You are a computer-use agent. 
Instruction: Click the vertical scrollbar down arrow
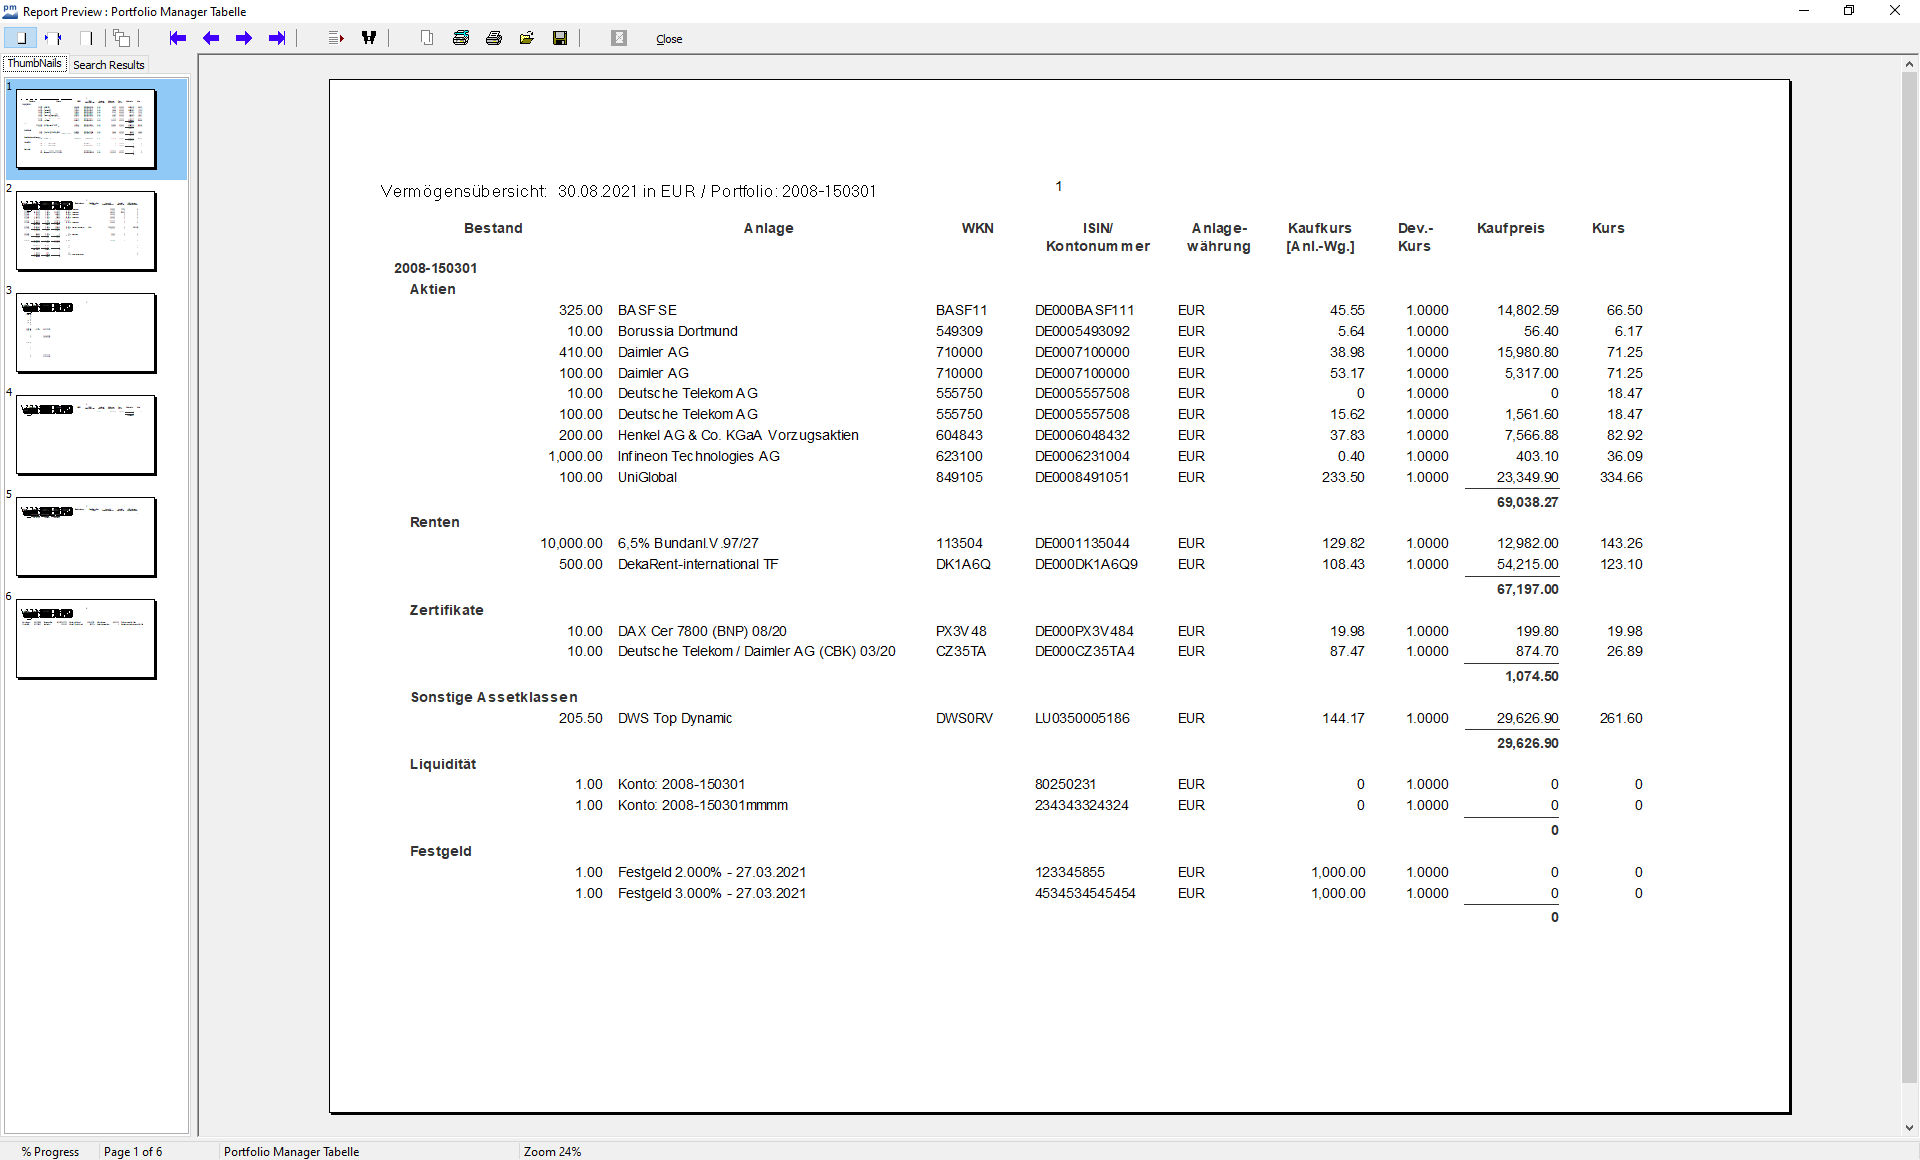[1909, 1128]
